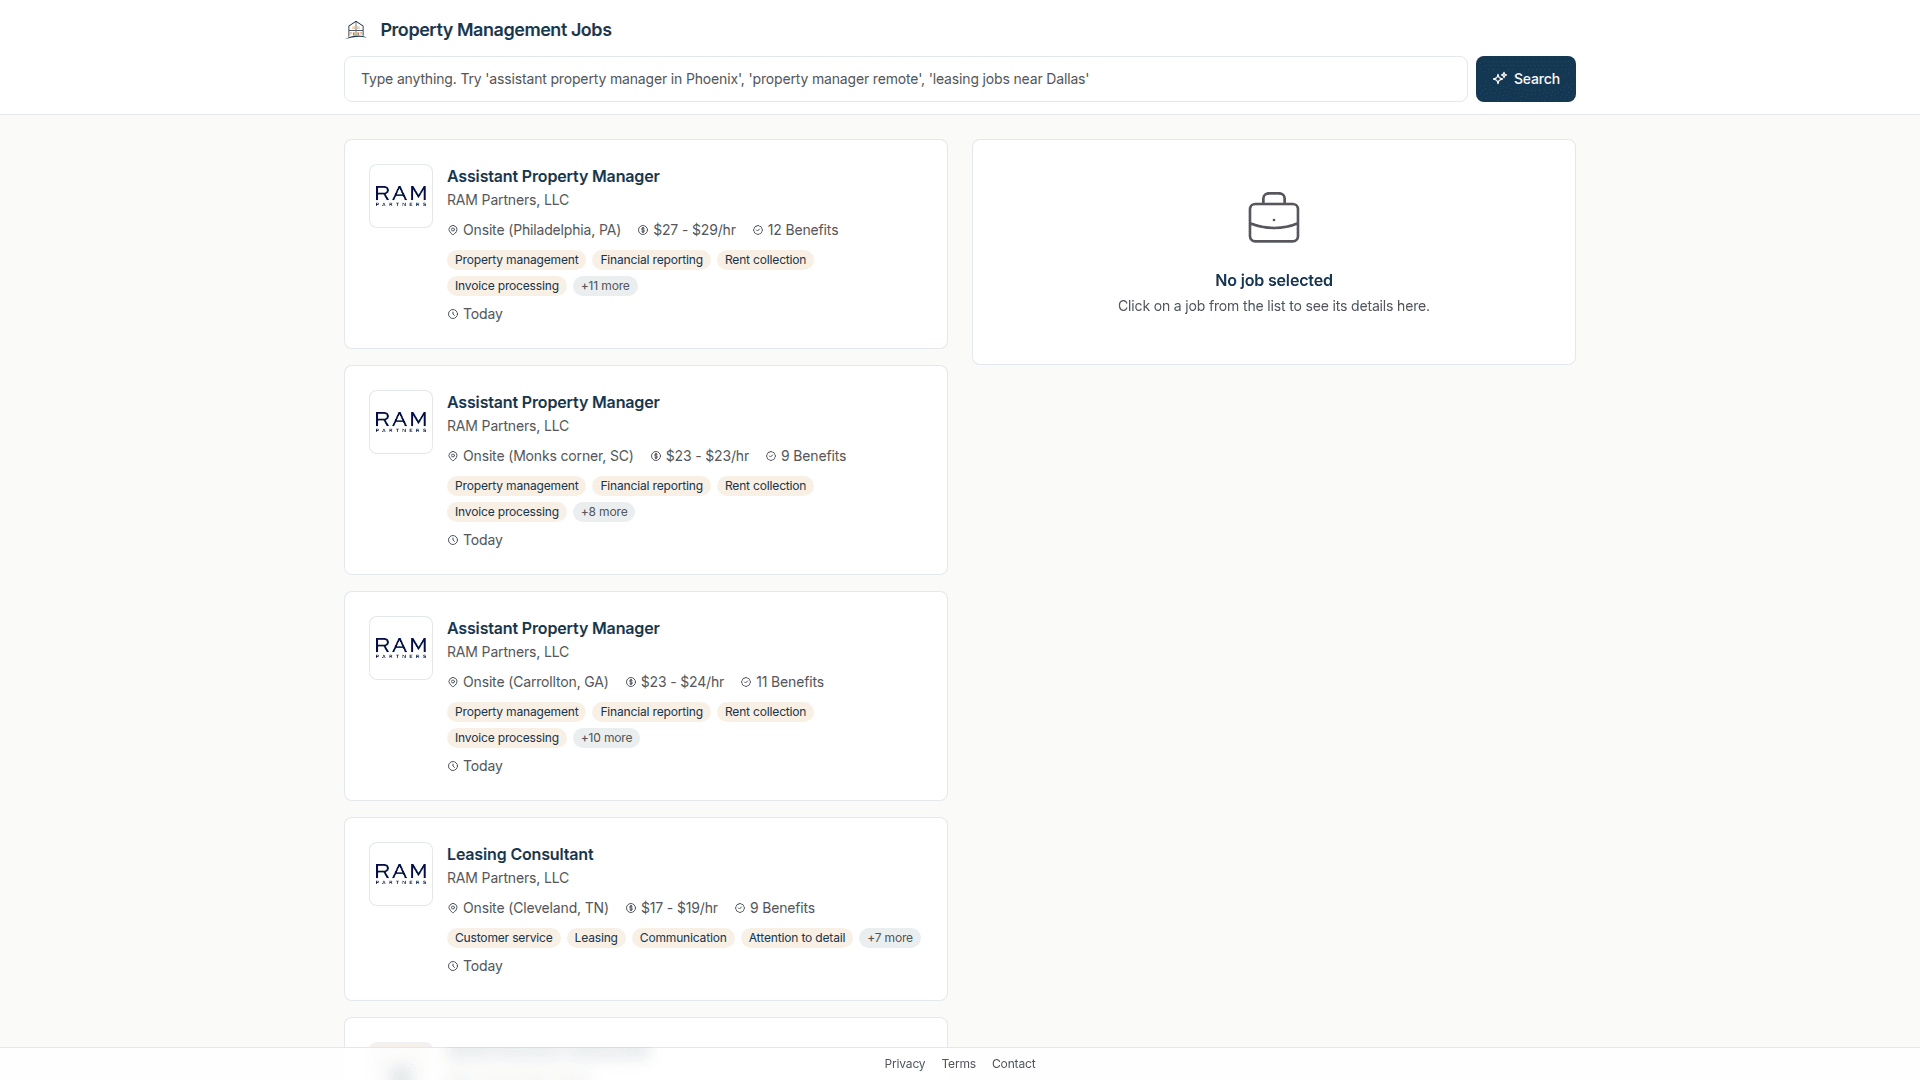Viewport: 1920px width, 1080px height.
Task: Click the salary icon next to $27 - $29/hr
Action: pos(643,230)
